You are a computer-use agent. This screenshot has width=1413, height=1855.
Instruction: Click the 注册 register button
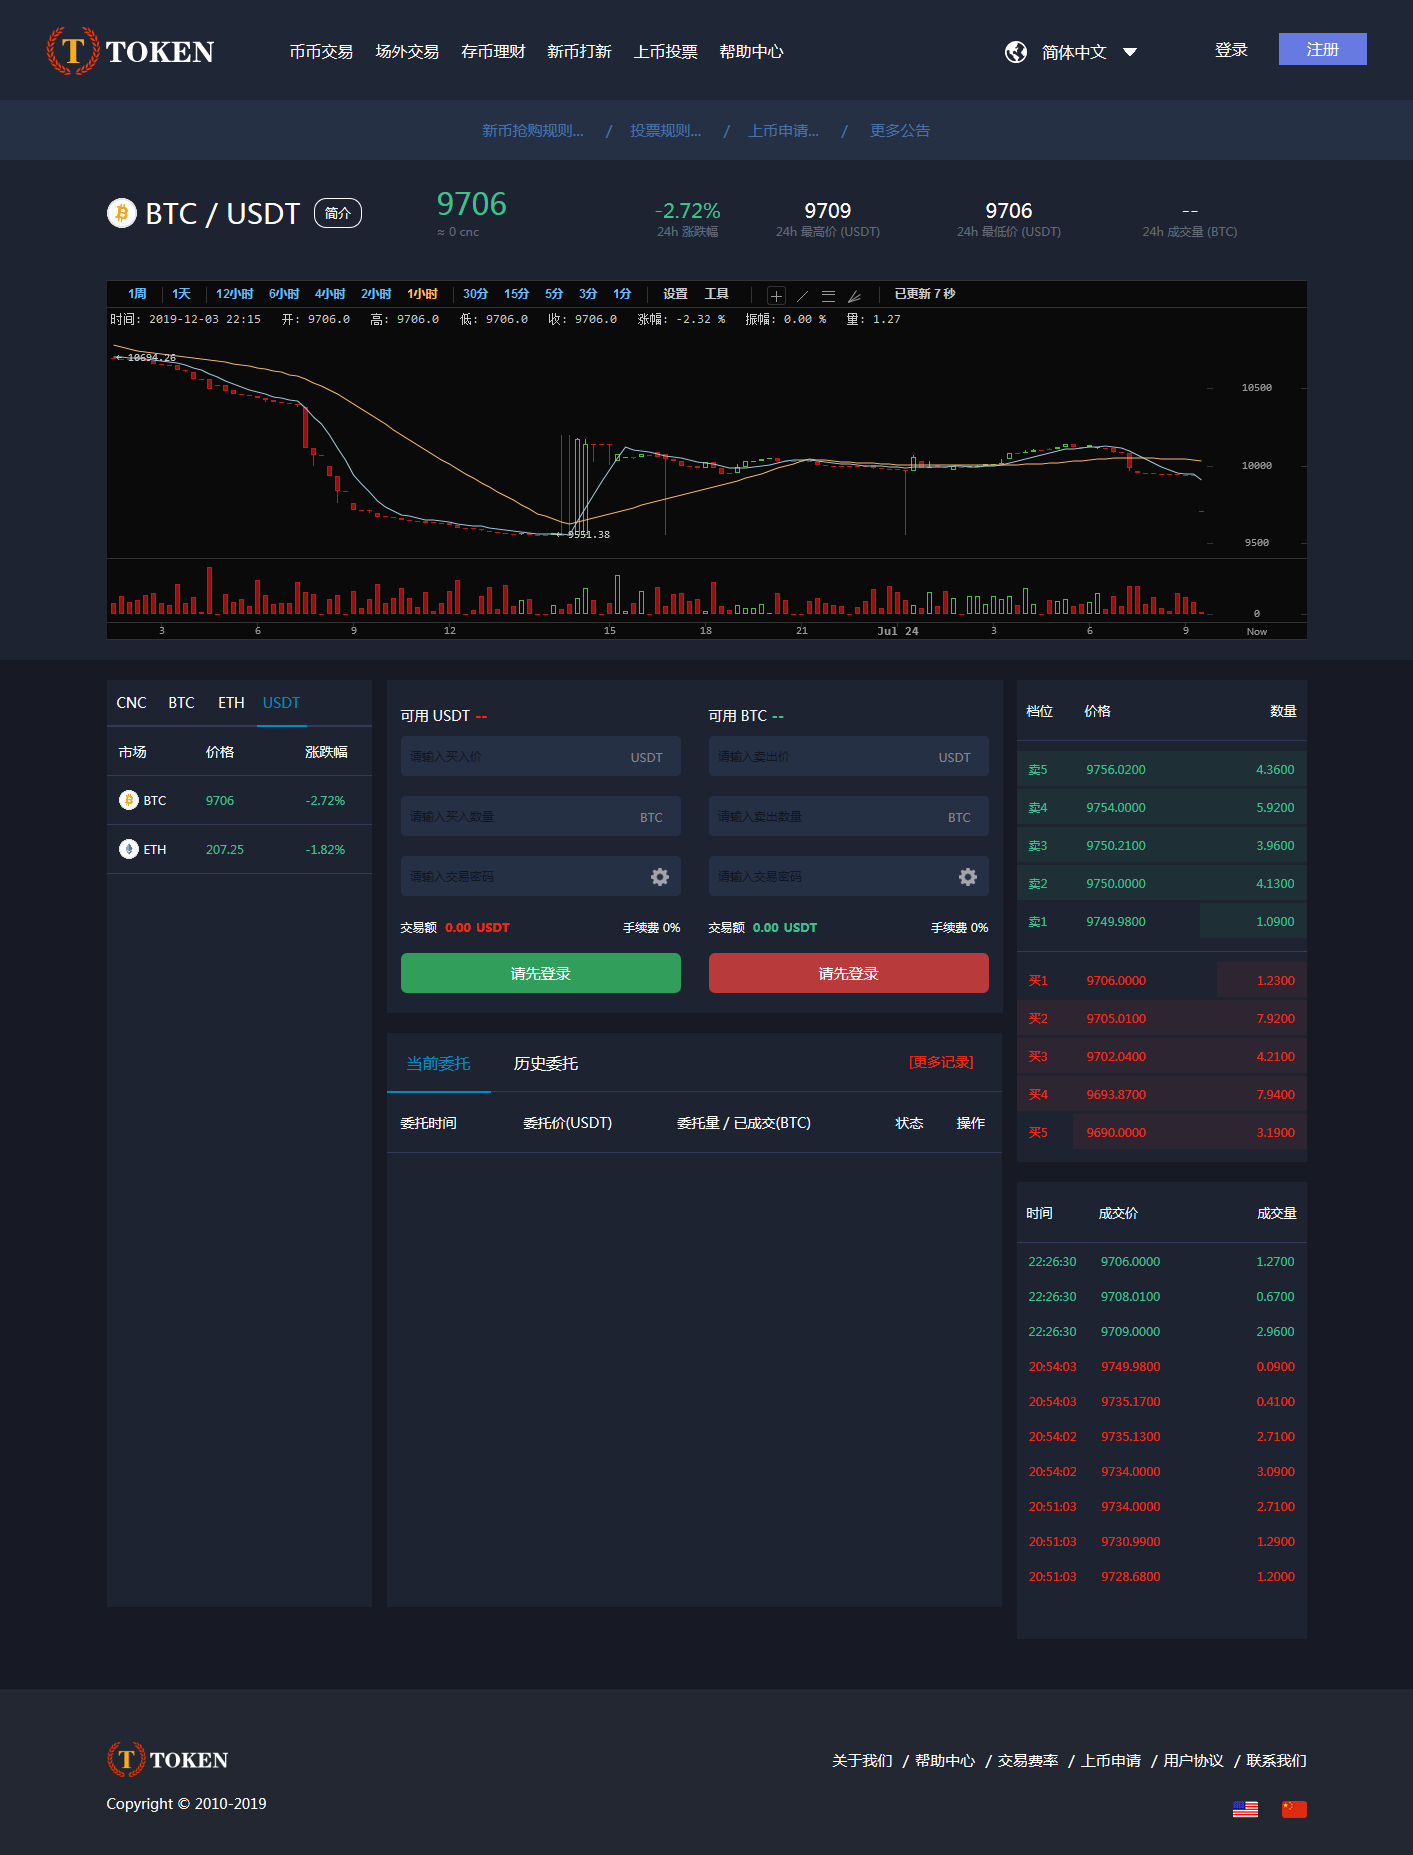pyautogui.click(x=1322, y=49)
